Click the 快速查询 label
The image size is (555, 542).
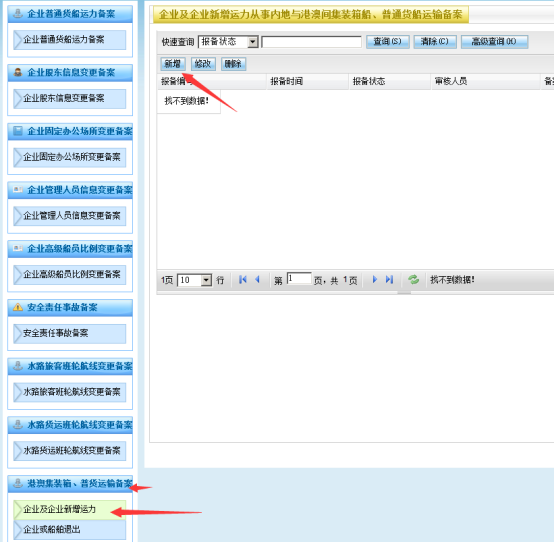[178, 42]
